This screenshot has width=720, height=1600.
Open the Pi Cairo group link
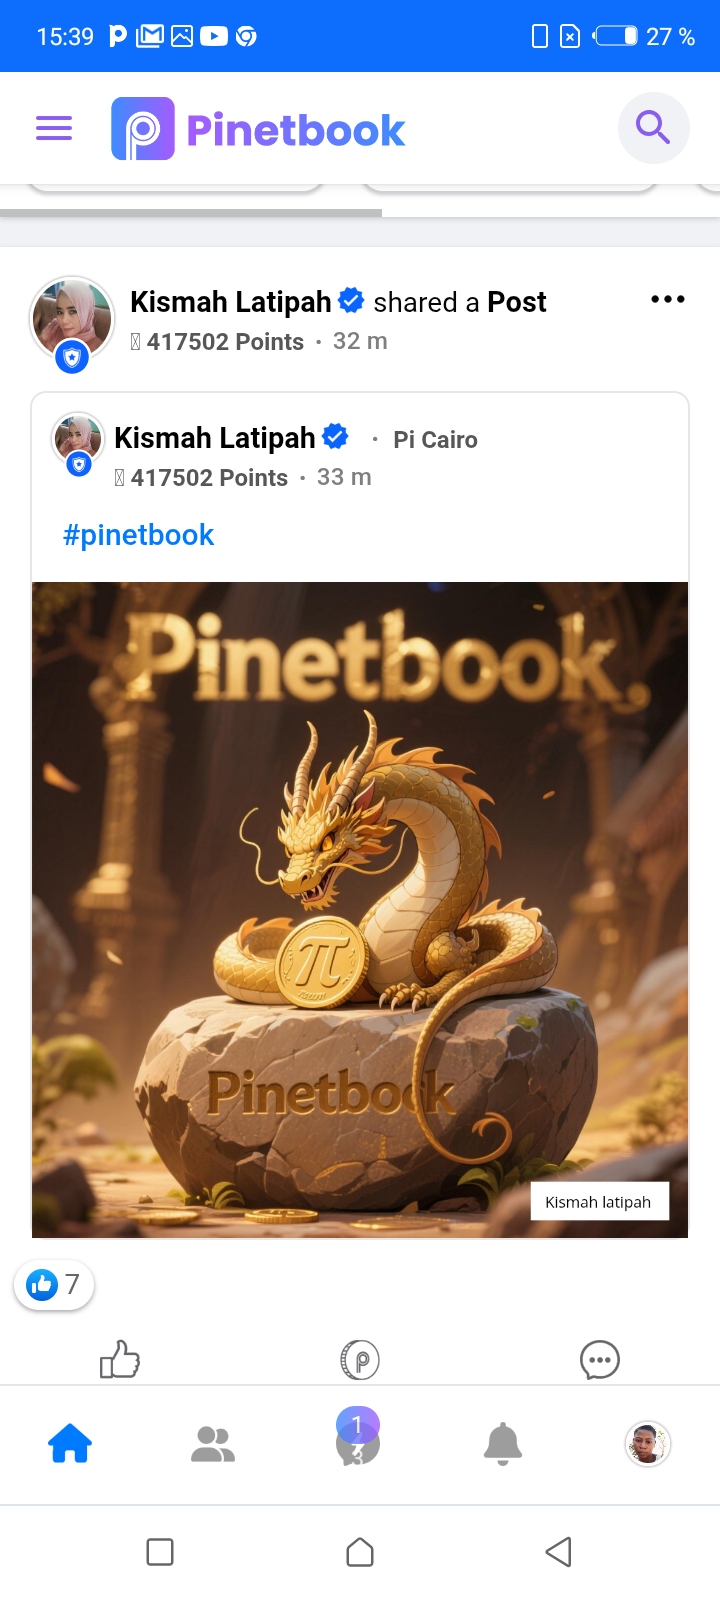pyautogui.click(x=435, y=440)
